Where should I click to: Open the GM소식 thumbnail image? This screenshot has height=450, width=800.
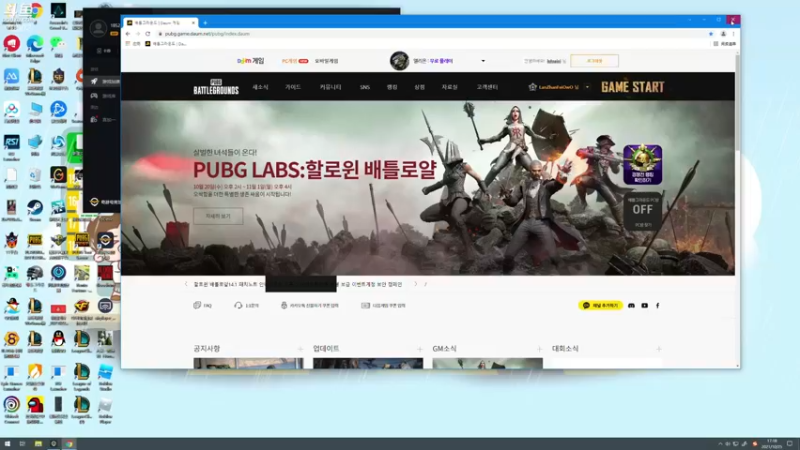[487, 363]
